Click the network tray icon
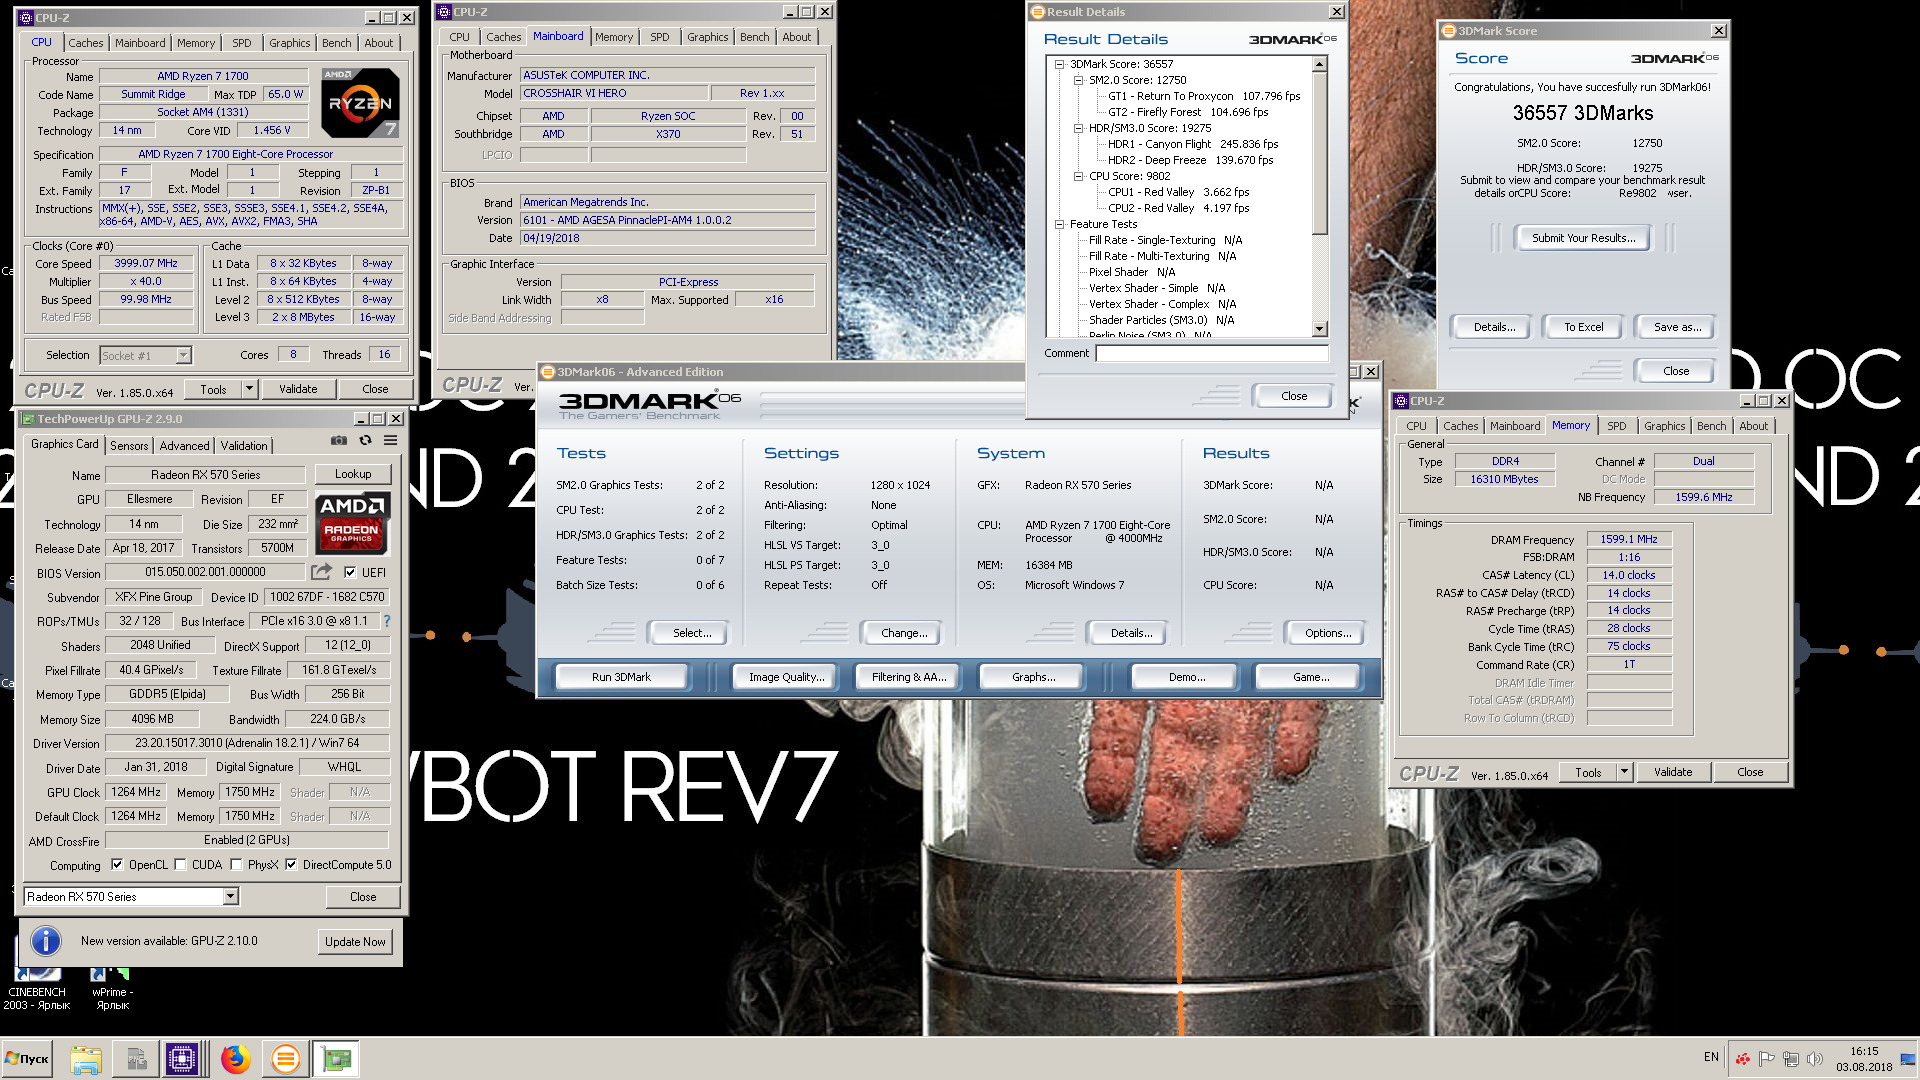Viewport: 1920px width, 1080px height. click(1790, 1058)
